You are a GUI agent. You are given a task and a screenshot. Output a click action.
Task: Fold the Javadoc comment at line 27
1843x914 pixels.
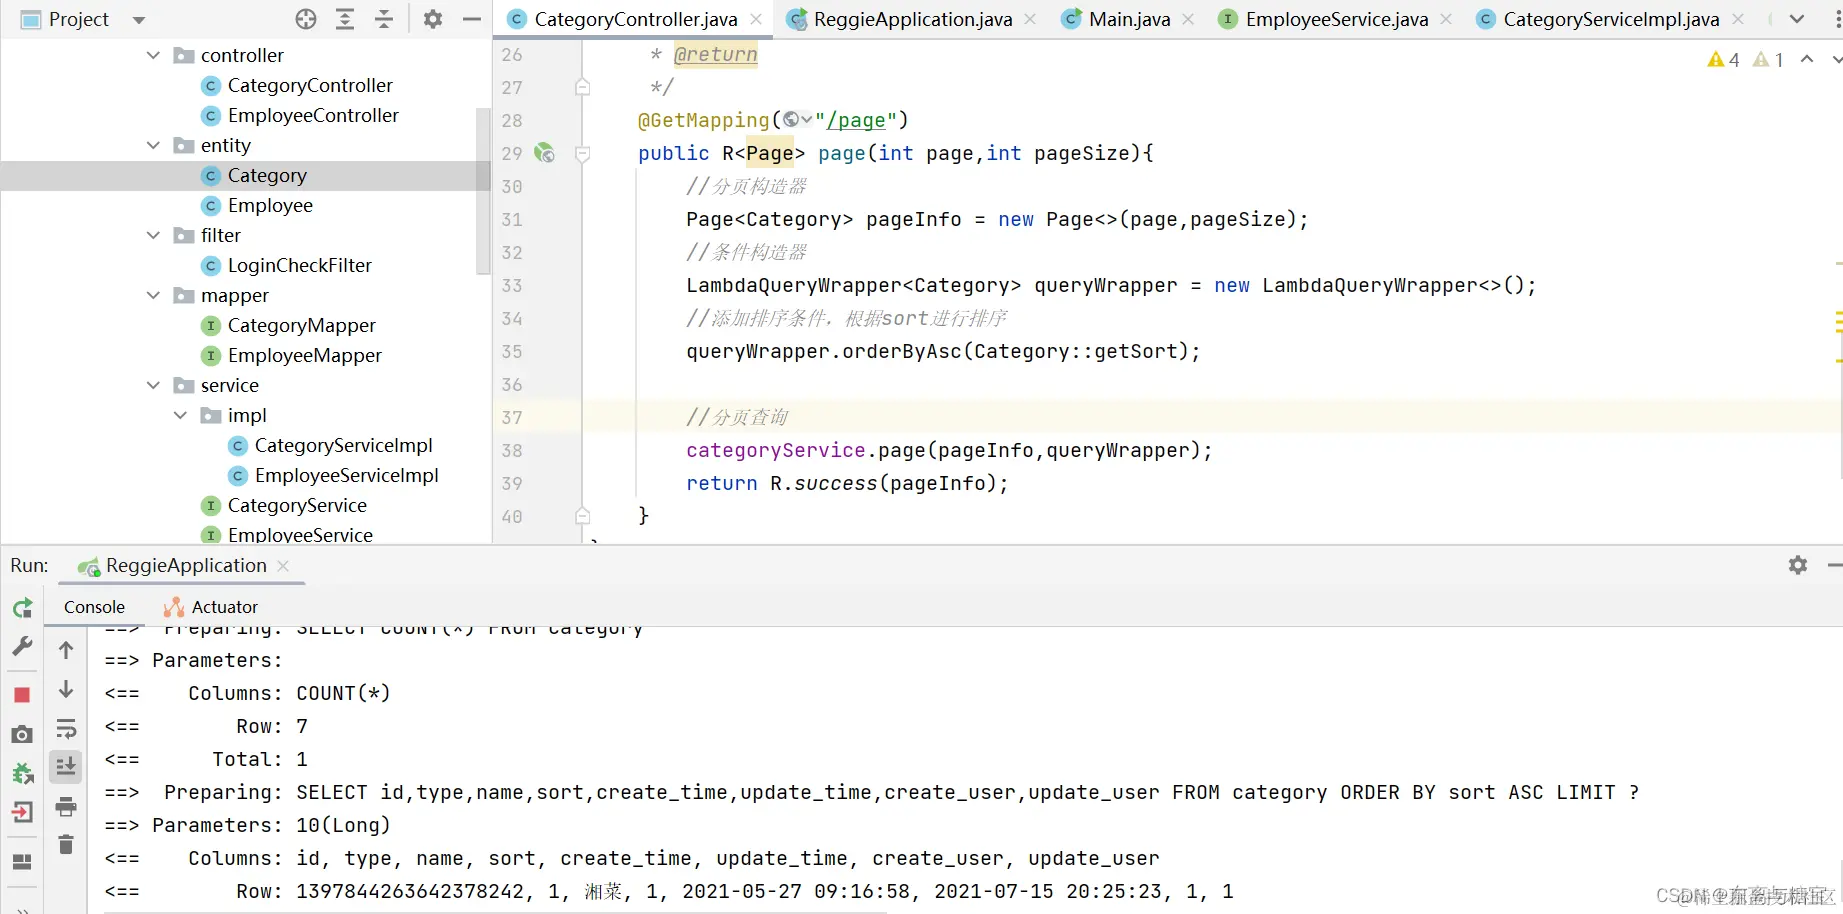(582, 87)
